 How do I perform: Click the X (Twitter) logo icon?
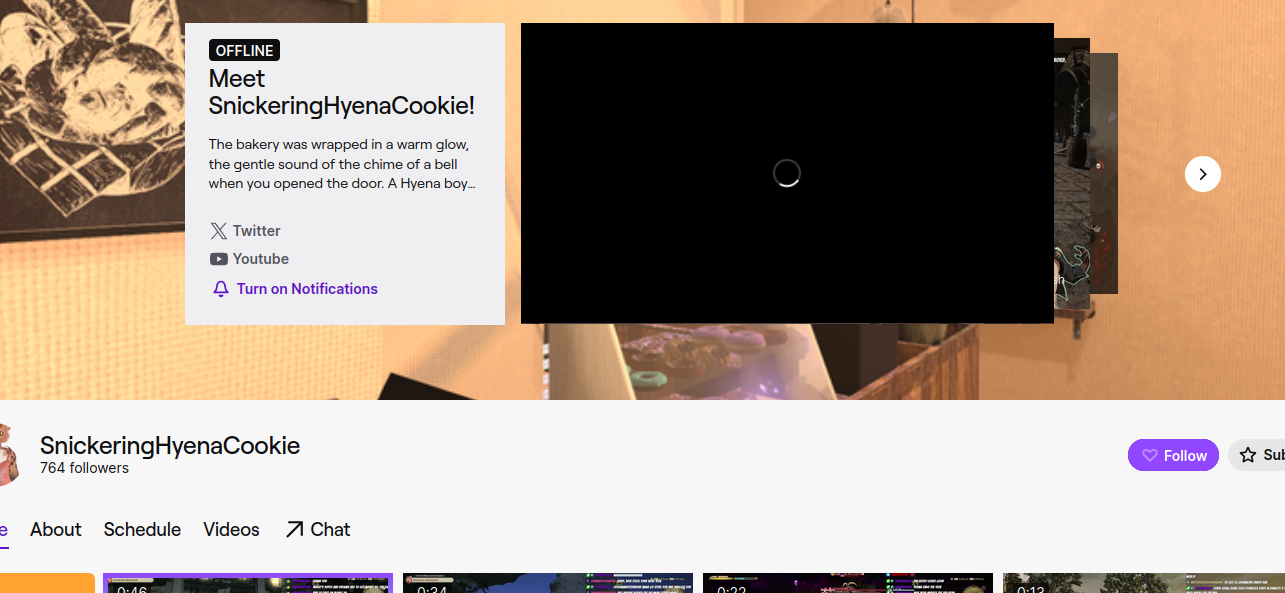click(219, 231)
